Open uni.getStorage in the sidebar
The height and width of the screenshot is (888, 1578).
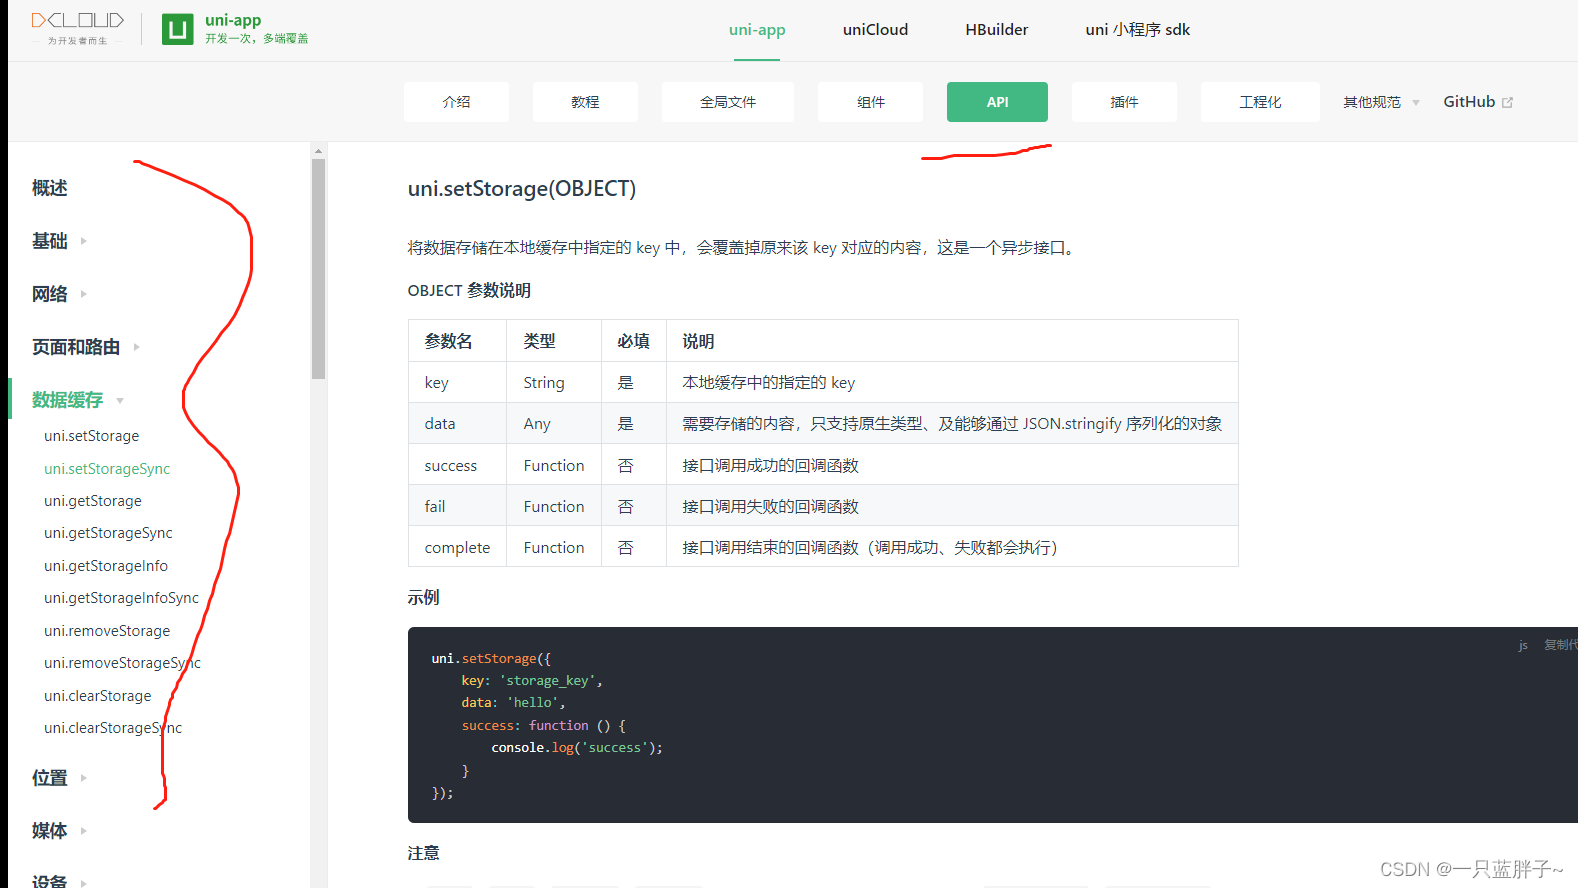point(93,501)
